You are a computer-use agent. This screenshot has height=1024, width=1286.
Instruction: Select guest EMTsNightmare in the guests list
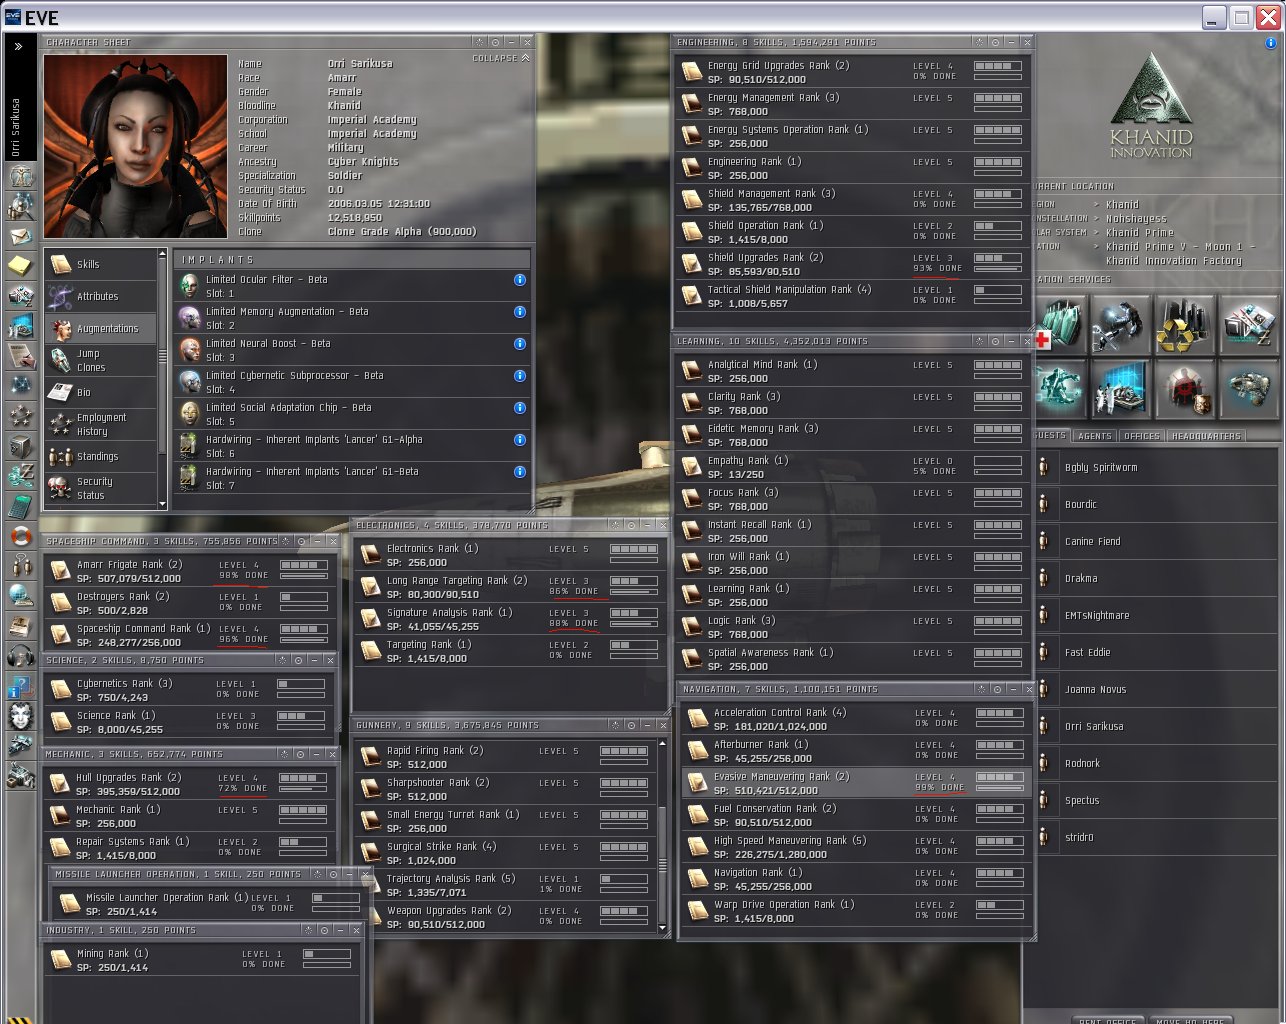coord(1156,616)
